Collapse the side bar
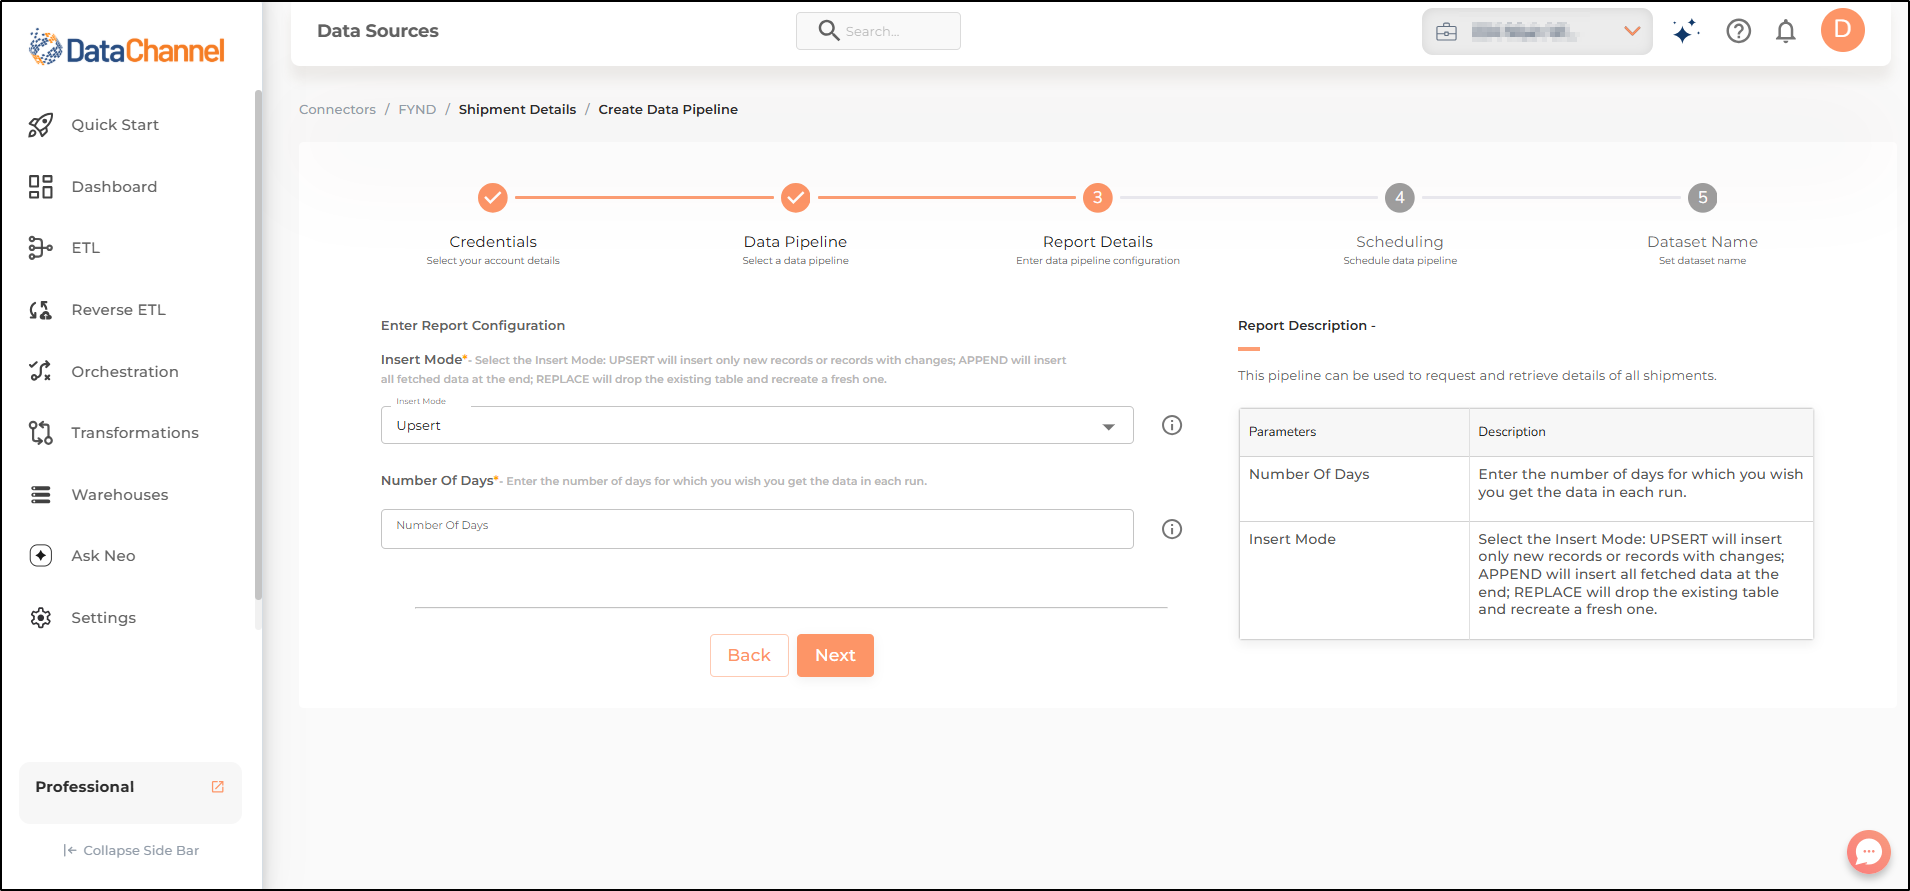This screenshot has width=1910, height=891. pos(131,850)
